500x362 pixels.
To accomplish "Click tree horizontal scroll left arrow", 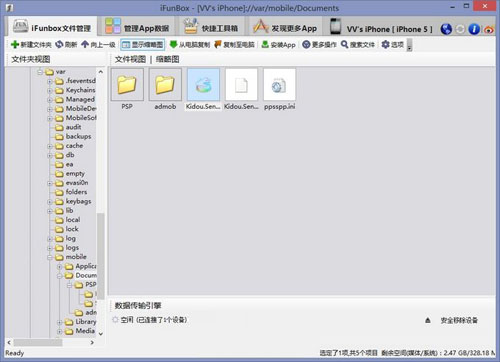I will coord(9,342).
